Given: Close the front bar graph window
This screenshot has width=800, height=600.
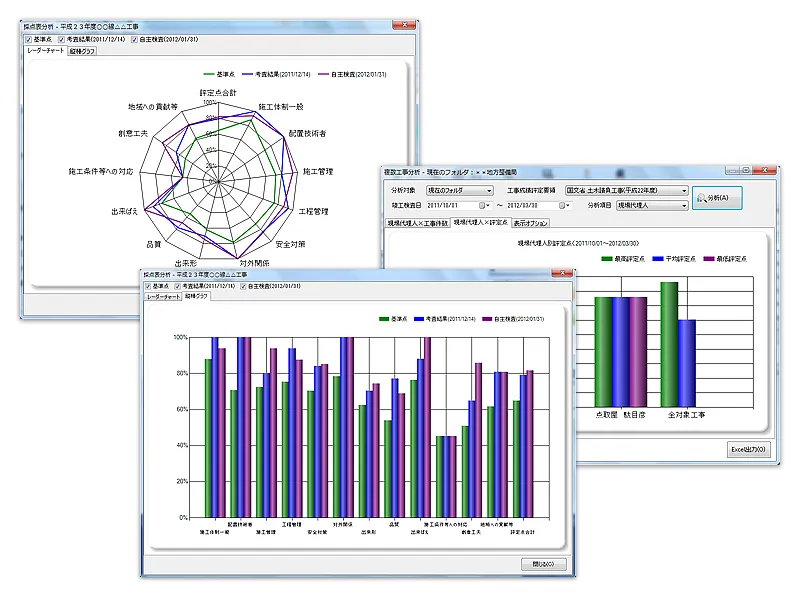Looking at the screenshot, I should click(x=562, y=273).
